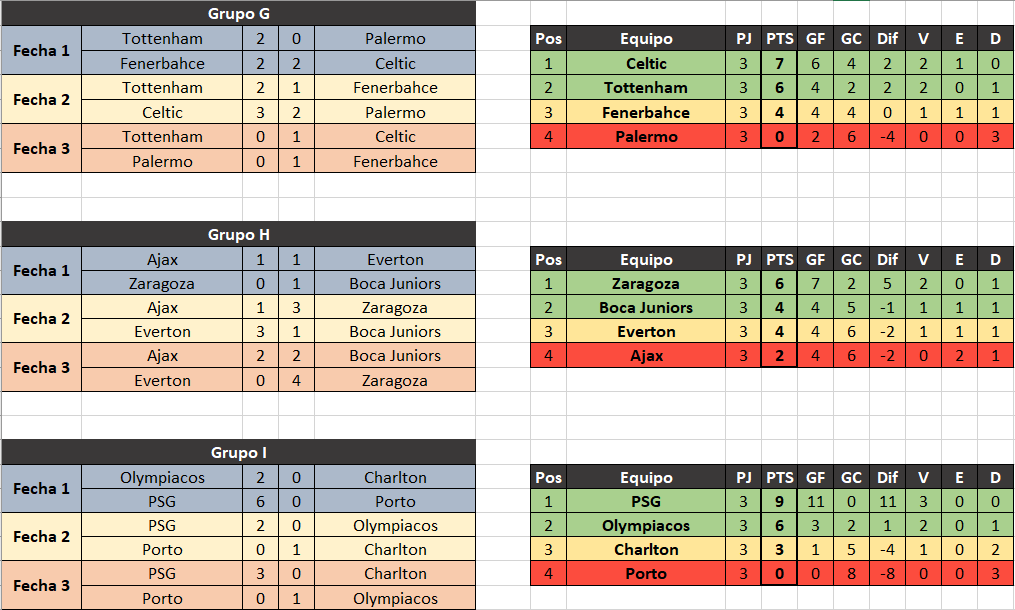Click the PTS header in Grupo G table
Viewport: 1015px width, 610px height.
(x=779, y=39)
